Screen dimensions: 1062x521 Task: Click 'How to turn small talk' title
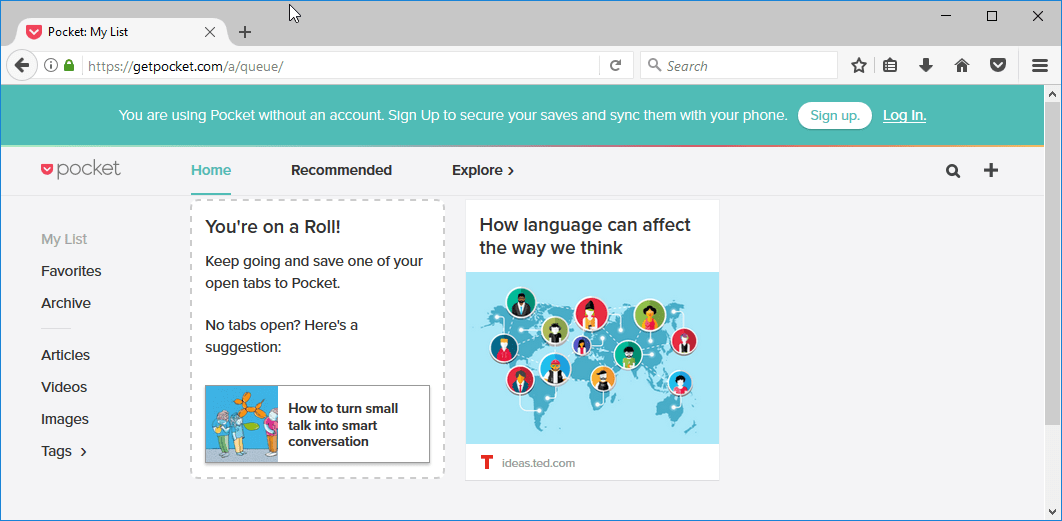(x=343, y=425)
